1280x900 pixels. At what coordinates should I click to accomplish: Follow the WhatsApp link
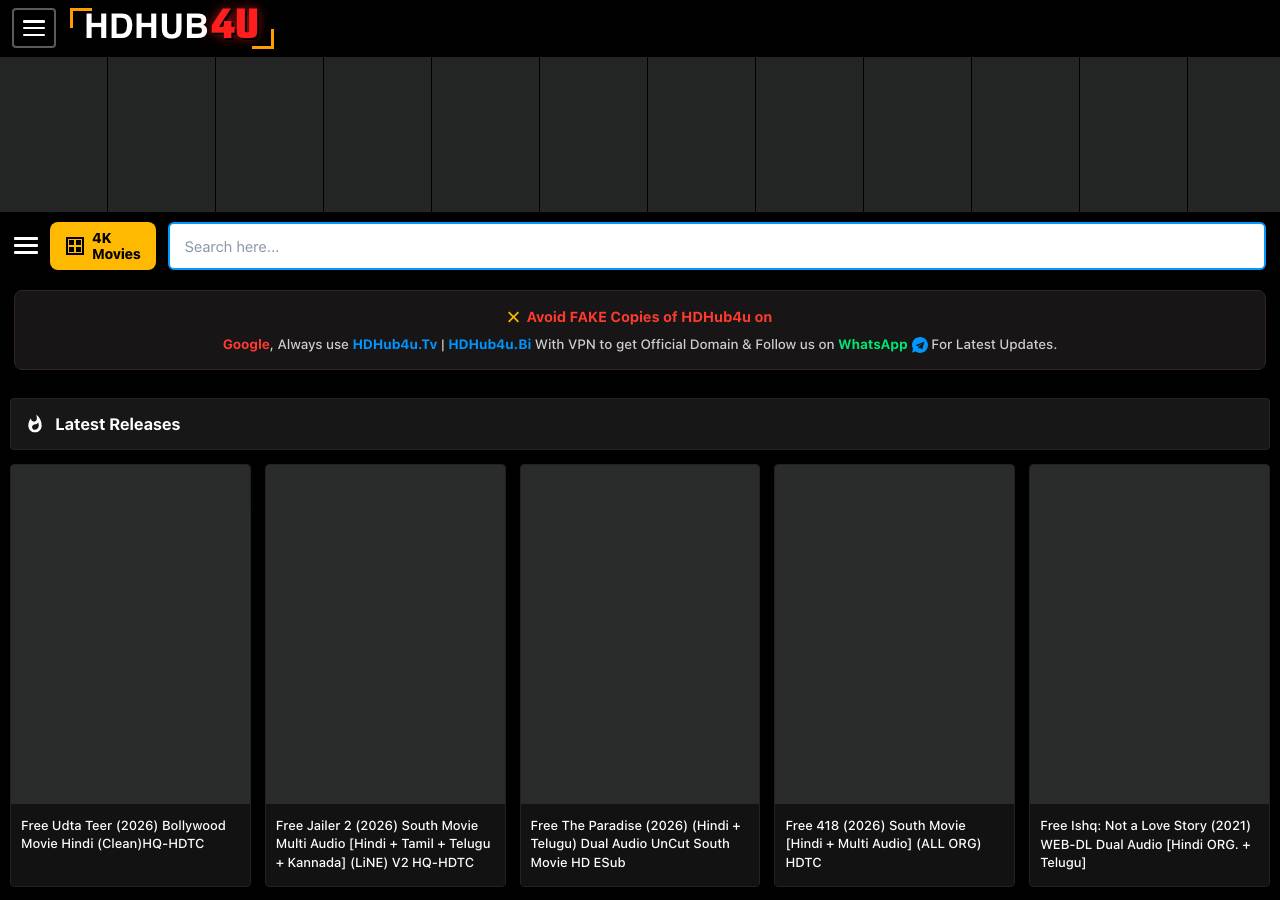(872, 344)
